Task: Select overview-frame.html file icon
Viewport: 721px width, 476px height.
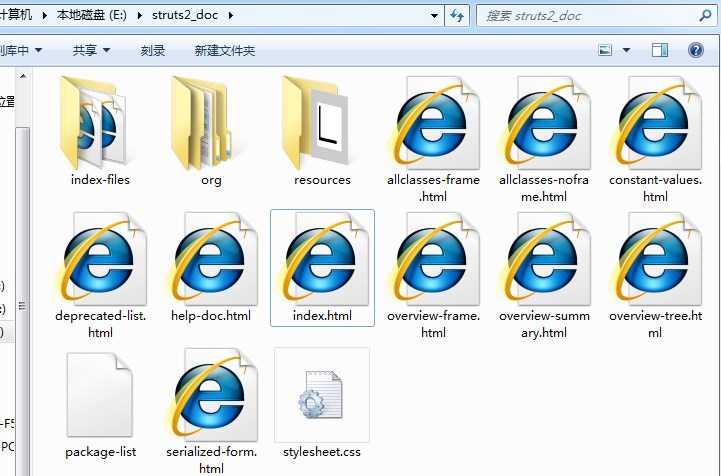Action: 435,258
